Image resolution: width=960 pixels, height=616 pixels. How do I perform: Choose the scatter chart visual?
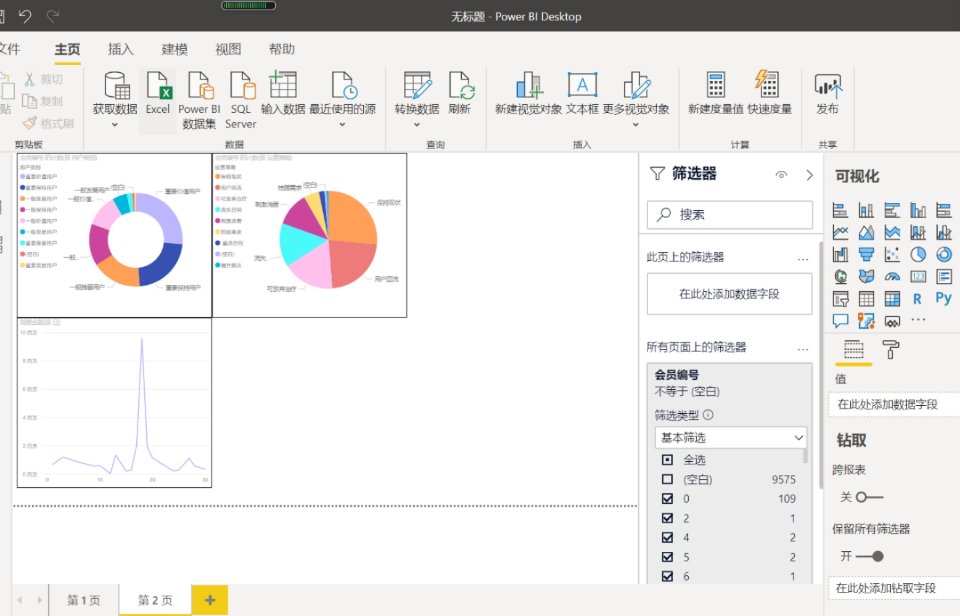(892, 254)
